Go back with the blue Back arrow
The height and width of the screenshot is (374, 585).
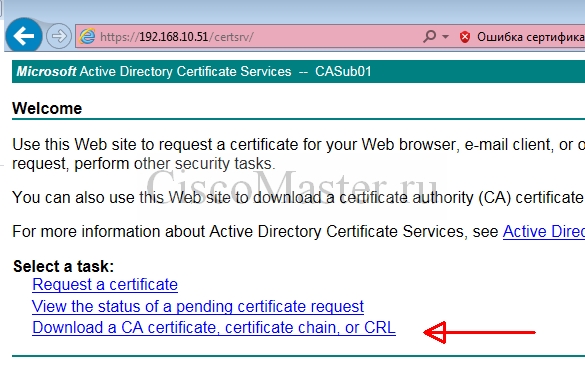point(24,36)
